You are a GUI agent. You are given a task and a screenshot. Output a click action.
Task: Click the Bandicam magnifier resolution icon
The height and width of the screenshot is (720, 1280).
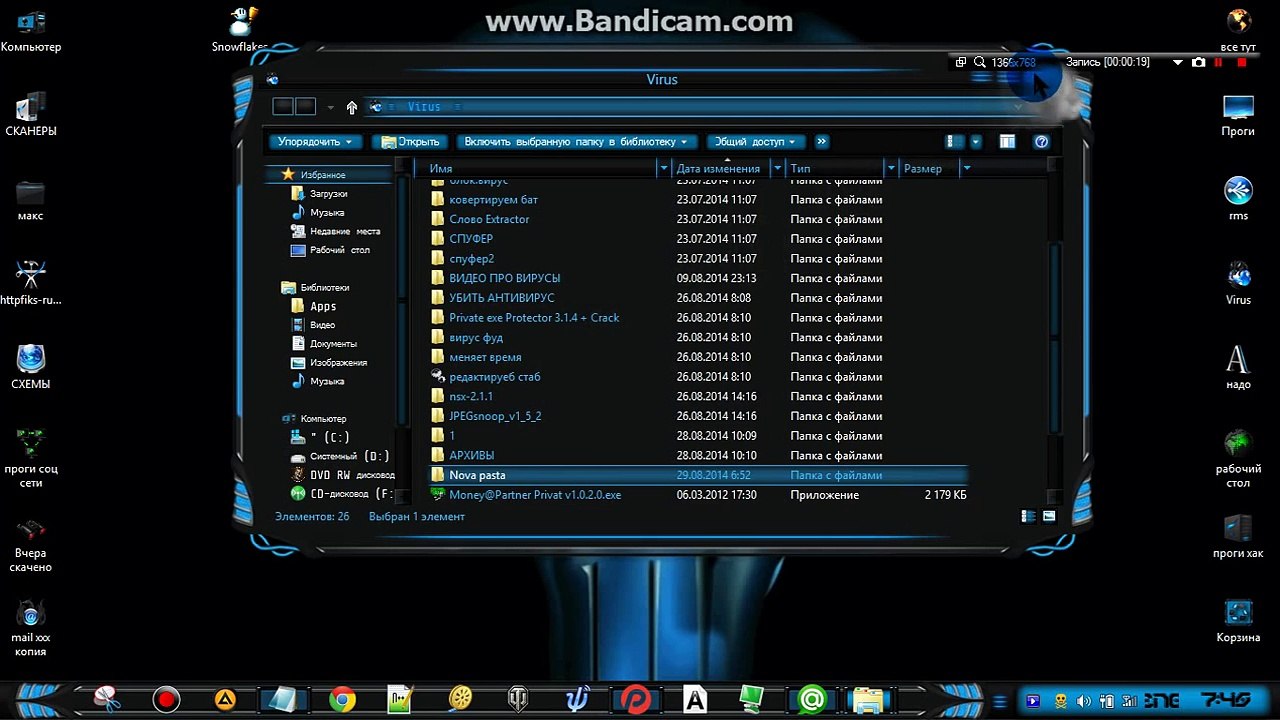pos(980,62)
